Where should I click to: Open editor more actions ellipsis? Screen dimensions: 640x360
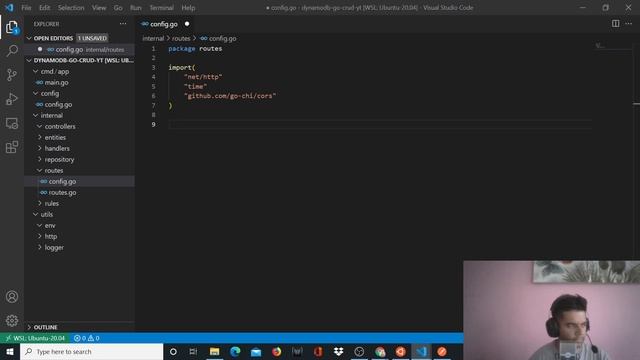(629, 24)
